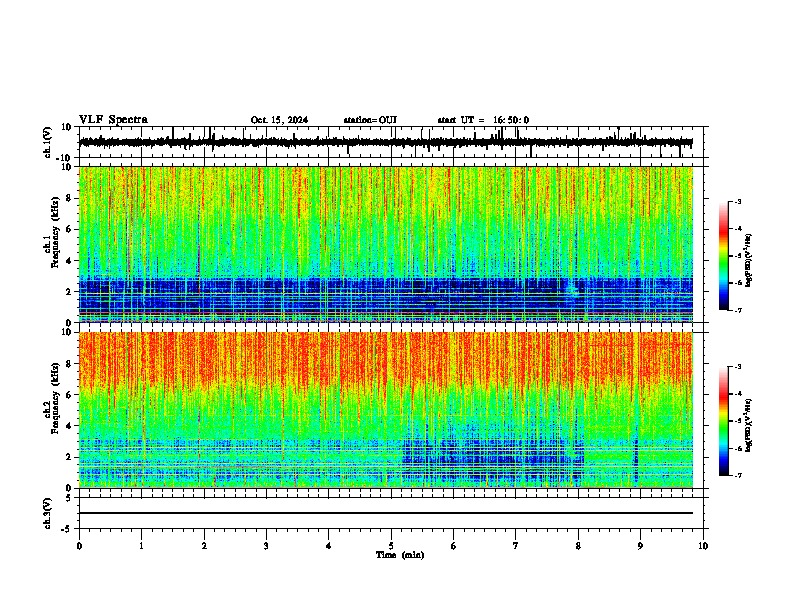Click the ch.2 spectrogram panel
792x612 pixels.
[x=386, y=410]
